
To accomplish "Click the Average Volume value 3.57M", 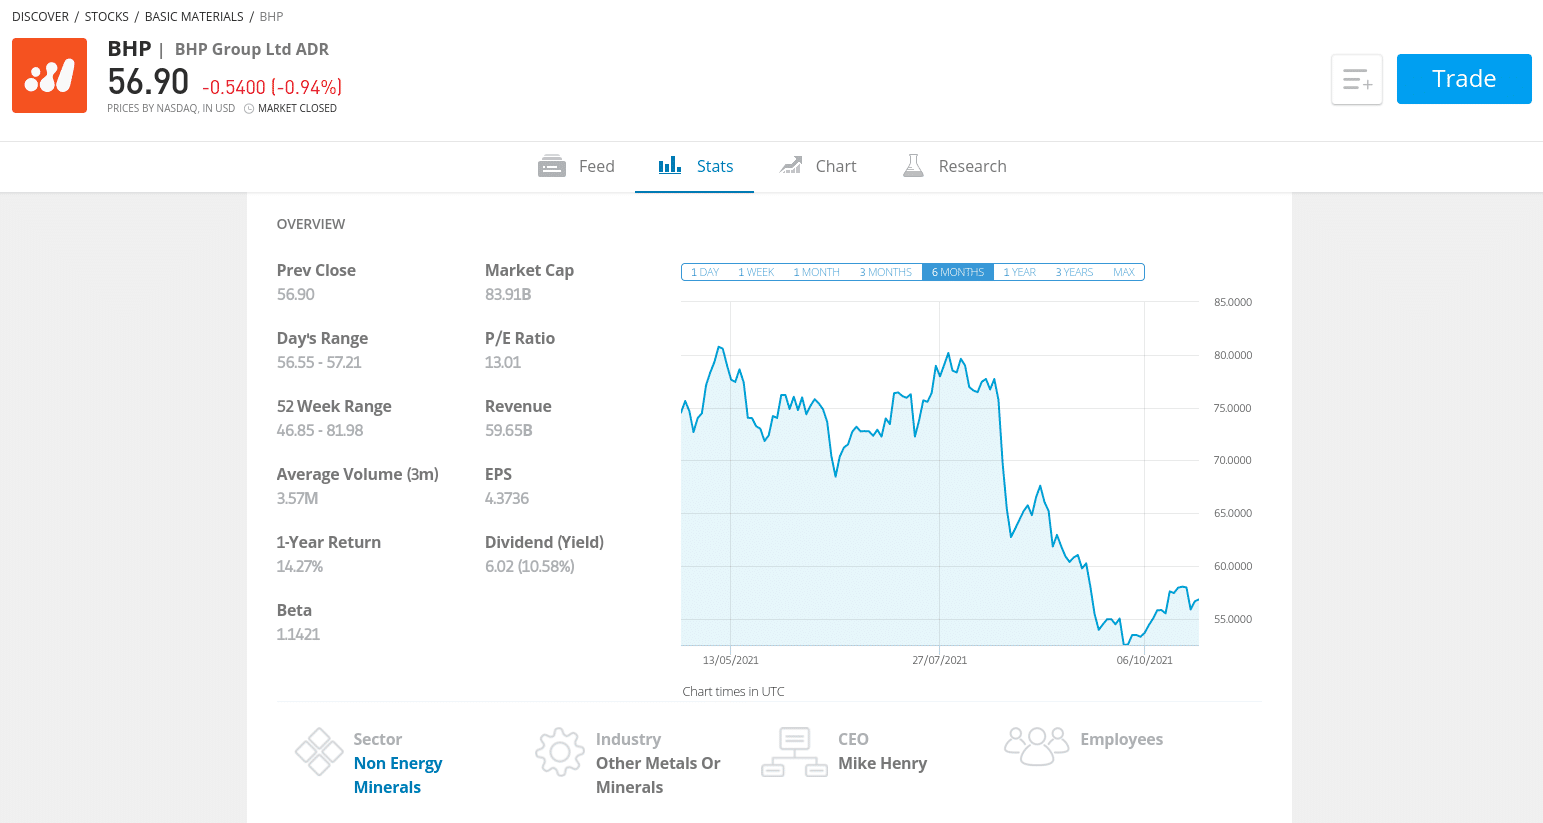I will 298,498.
